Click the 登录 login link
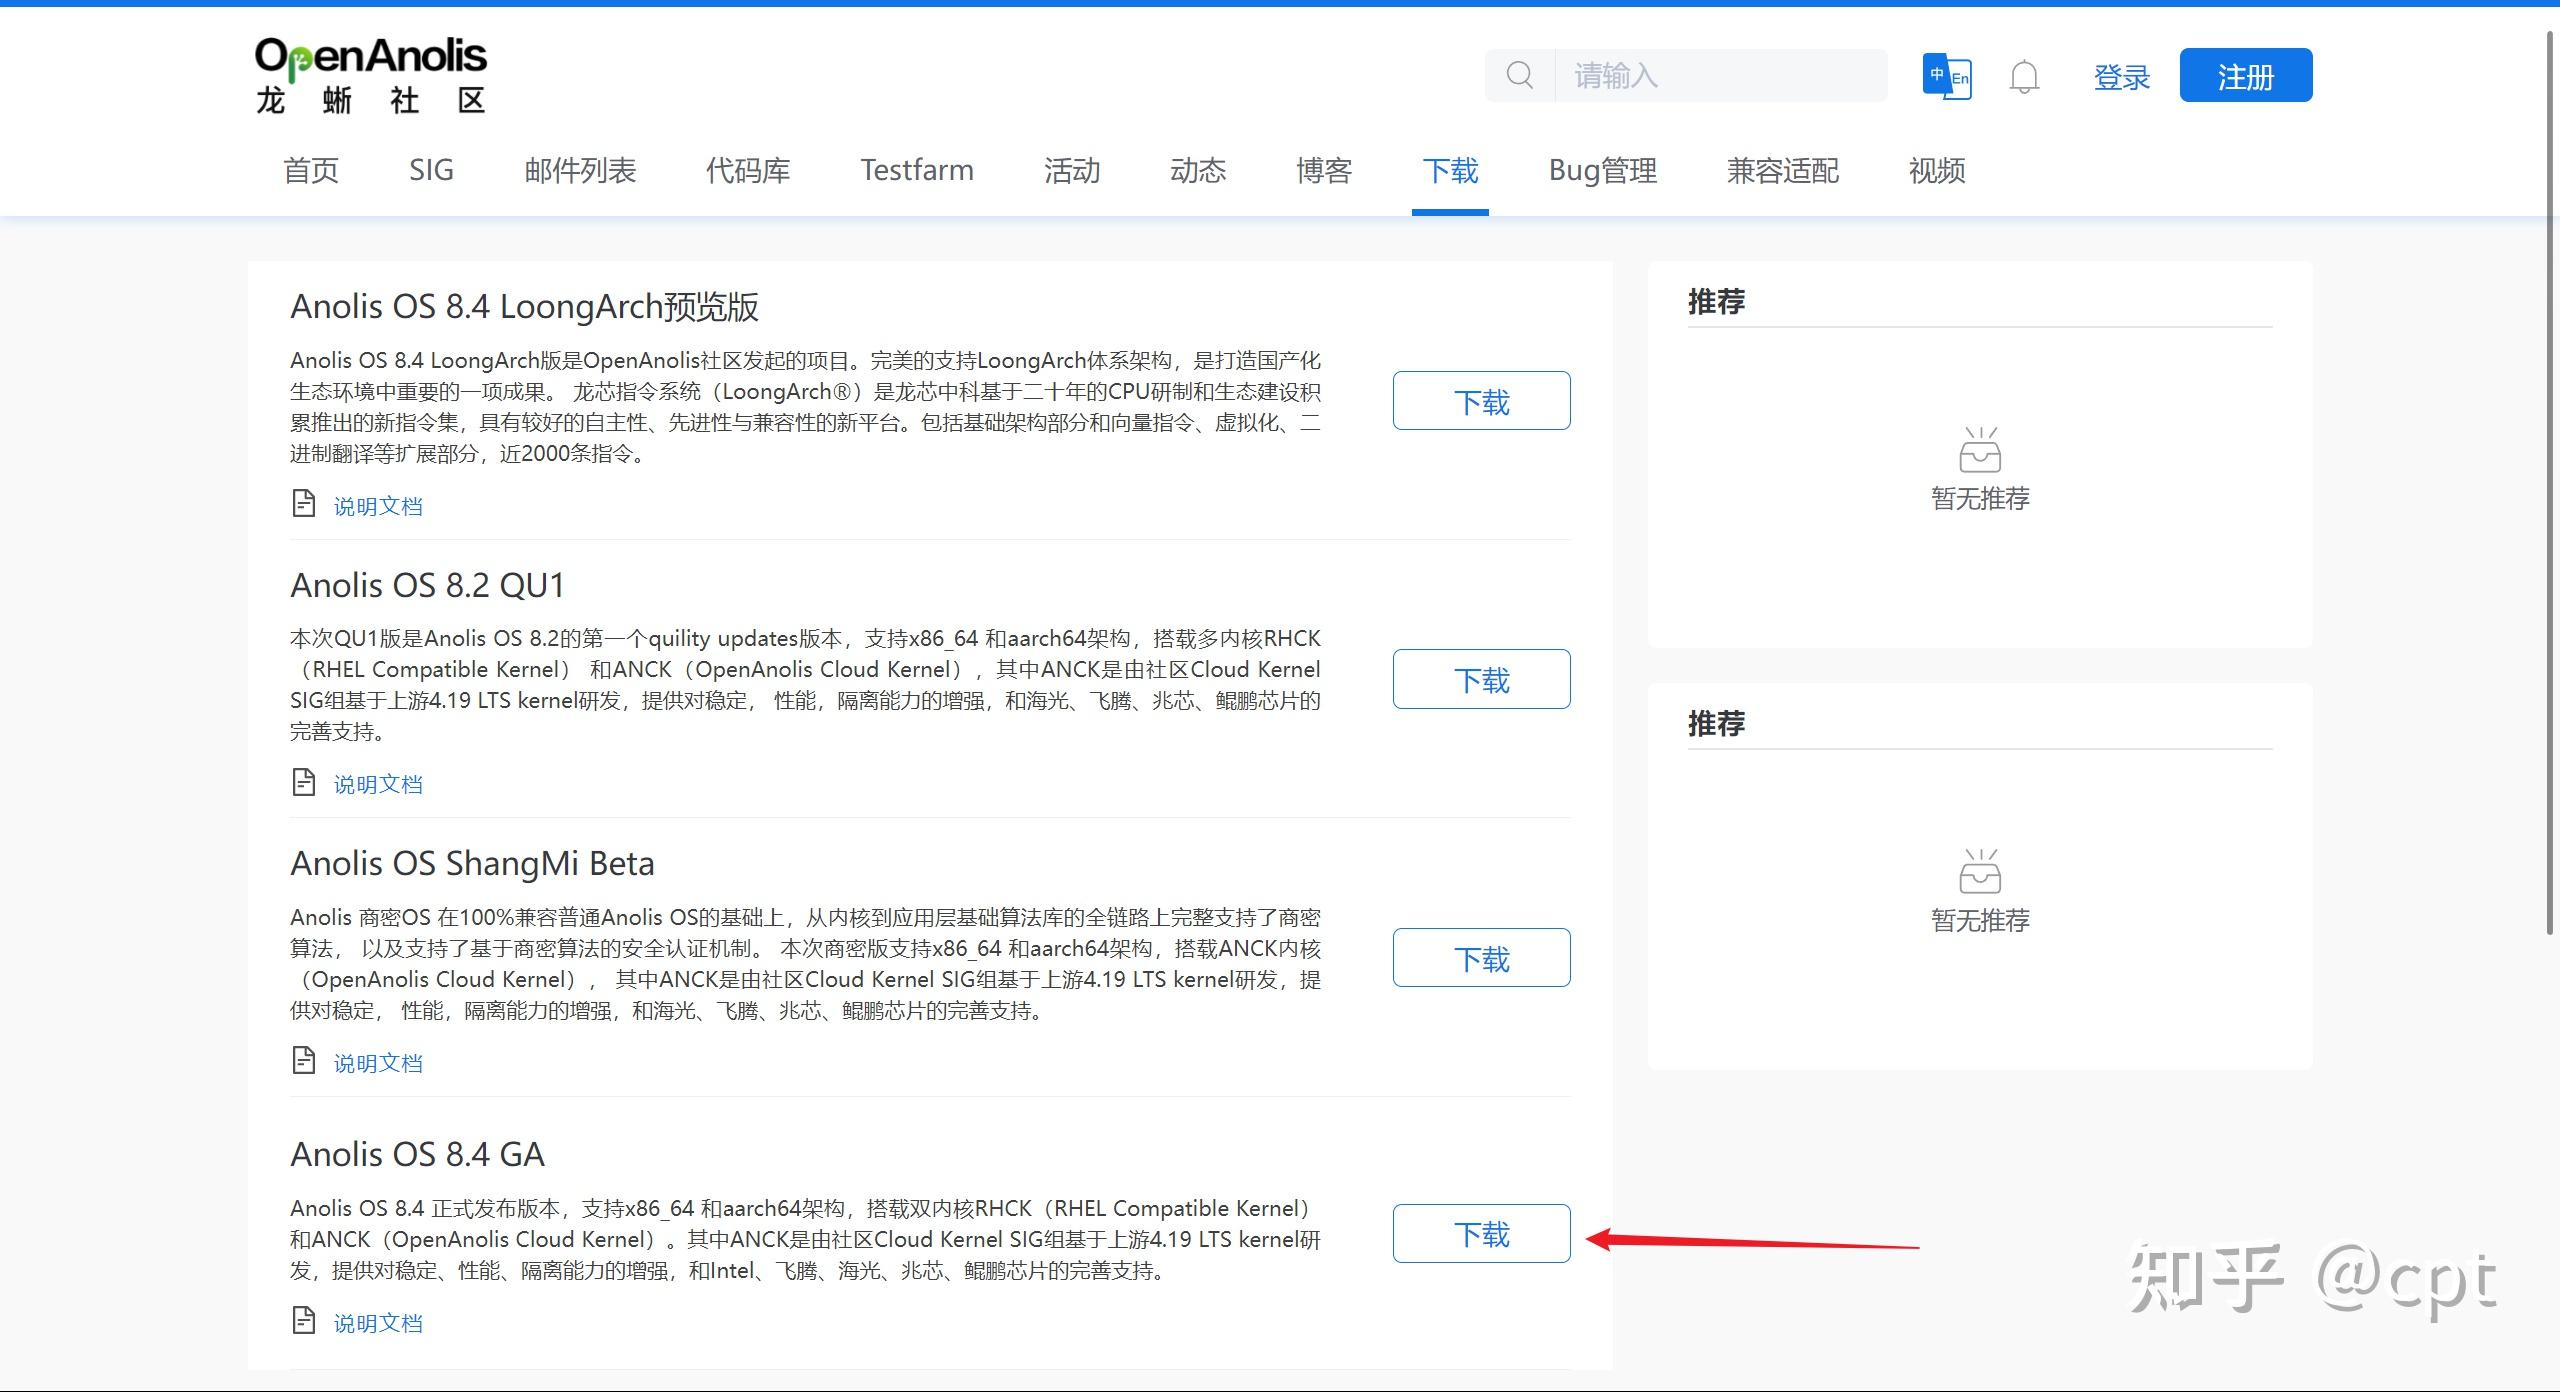 [x=2121, y=77]
